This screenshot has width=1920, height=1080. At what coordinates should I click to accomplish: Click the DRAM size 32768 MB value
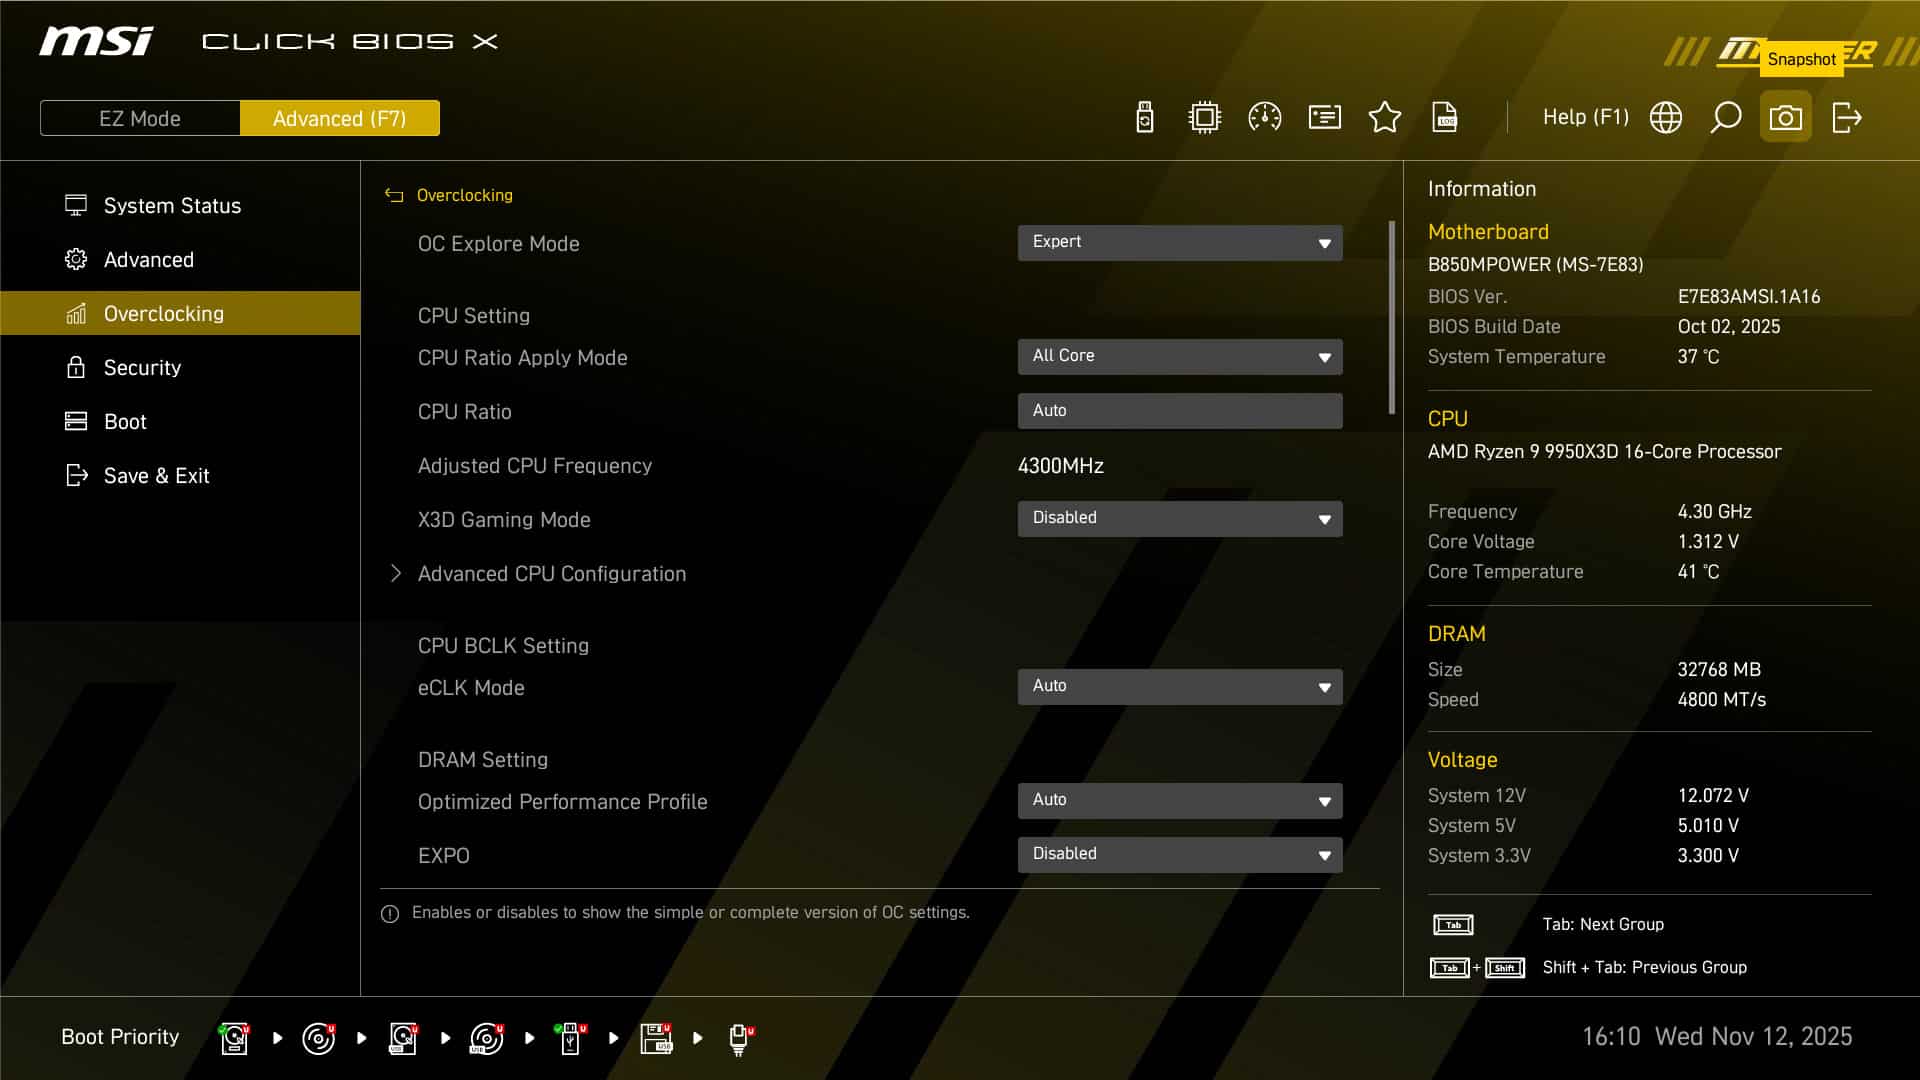(x=1718, y=669)
